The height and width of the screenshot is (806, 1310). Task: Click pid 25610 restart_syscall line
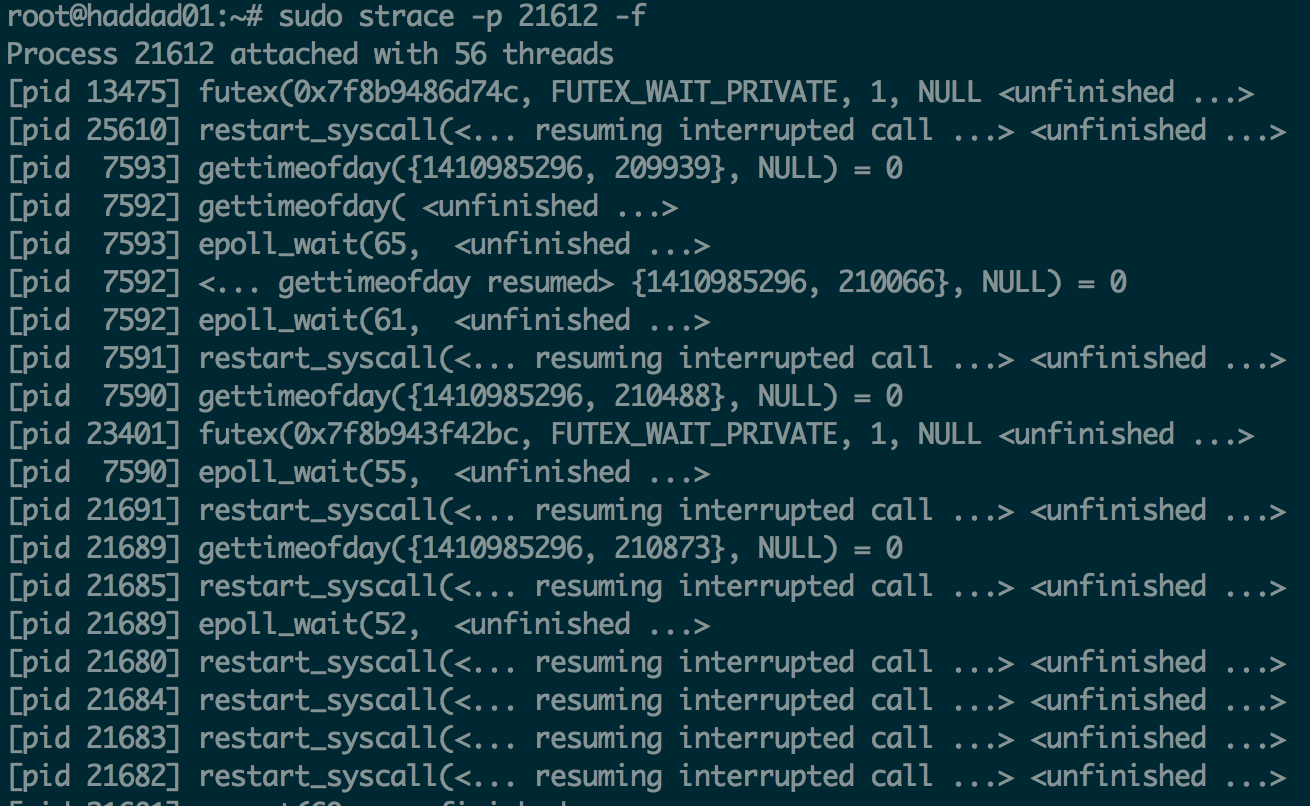[x=646, y=130]
